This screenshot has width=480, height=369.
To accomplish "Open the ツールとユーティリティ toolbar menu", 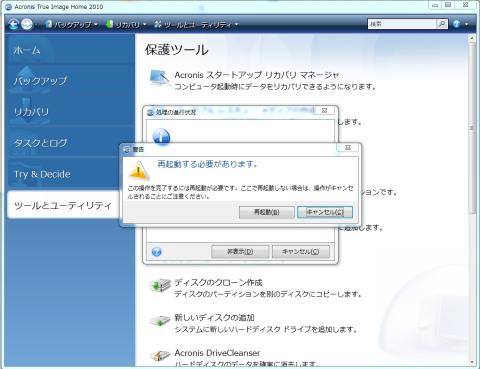I will point(196,24).
